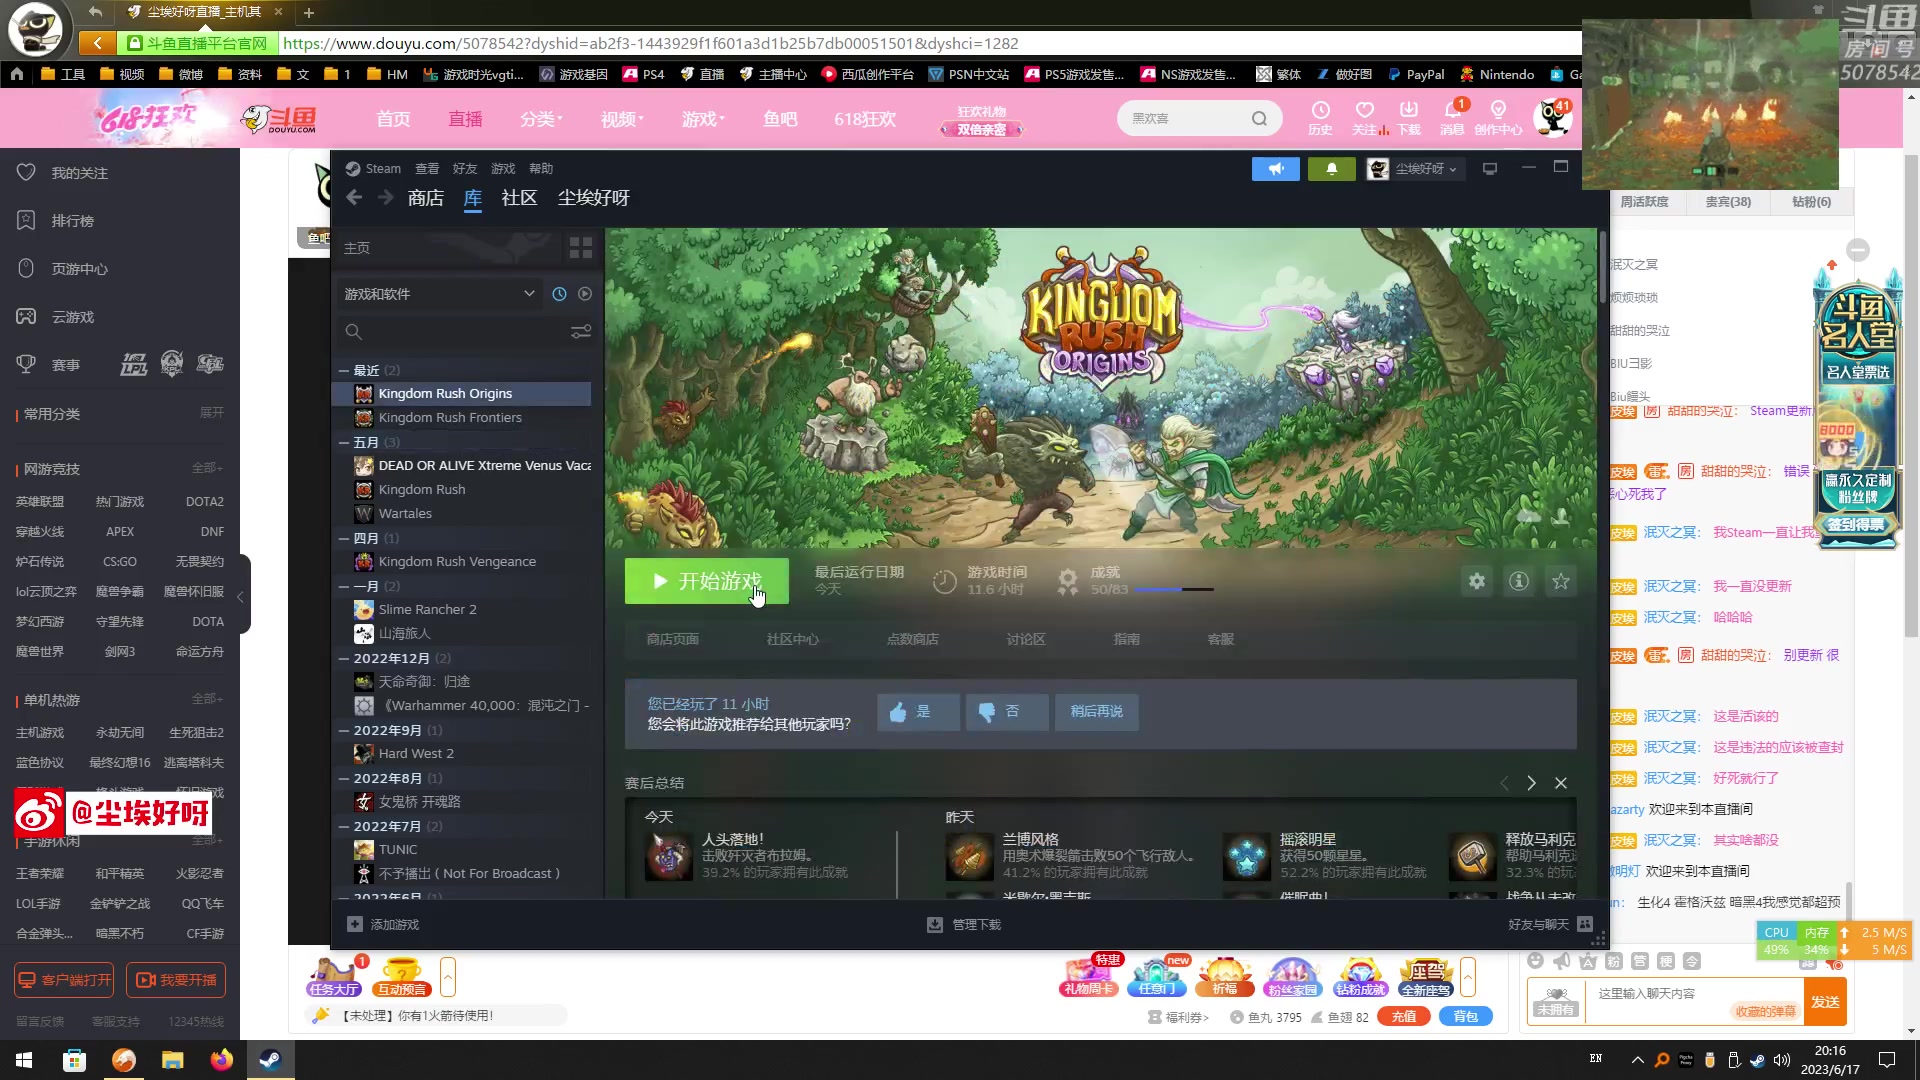Open Steam notifications bell
Screen dimensions: 1920x1080
pyautogui.click(x=1331, y=169)
